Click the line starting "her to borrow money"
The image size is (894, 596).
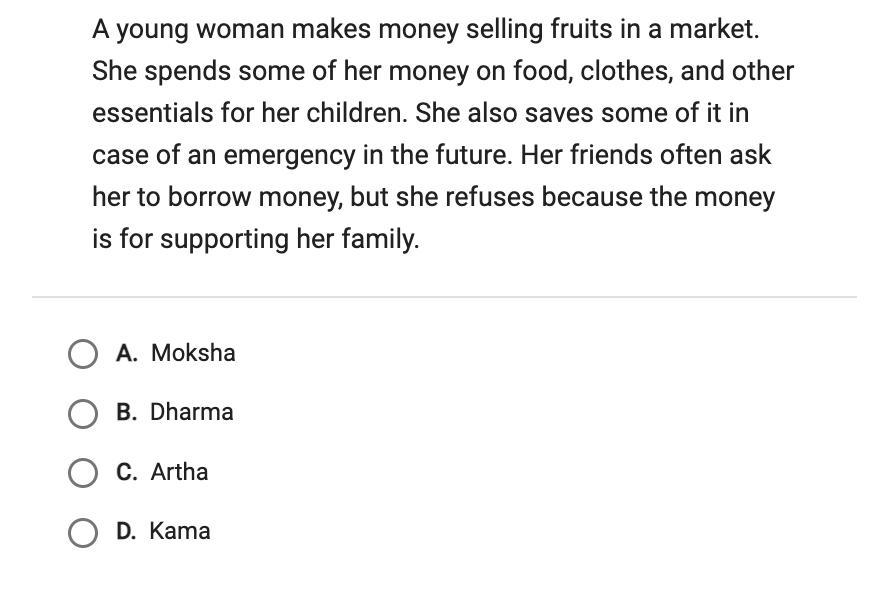pos(433,197)
